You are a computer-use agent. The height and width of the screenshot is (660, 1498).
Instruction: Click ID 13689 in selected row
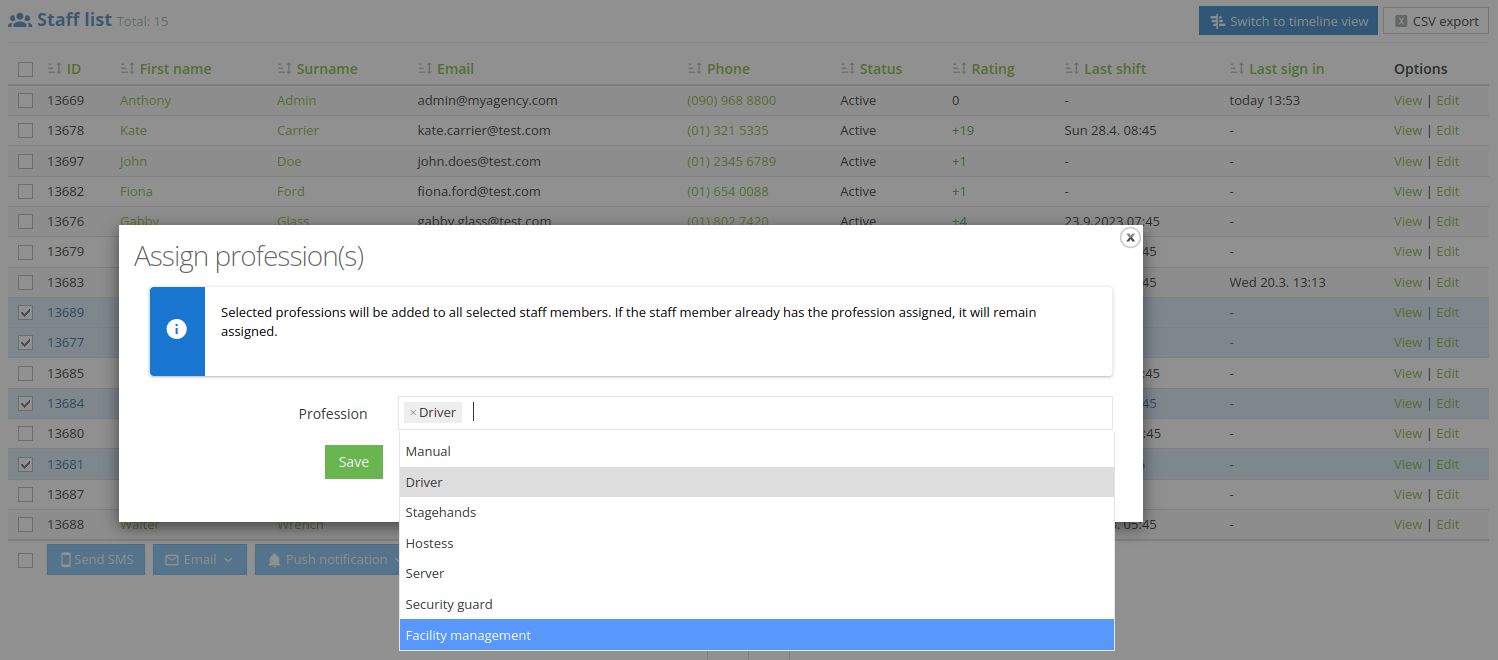tap(65, 312)
